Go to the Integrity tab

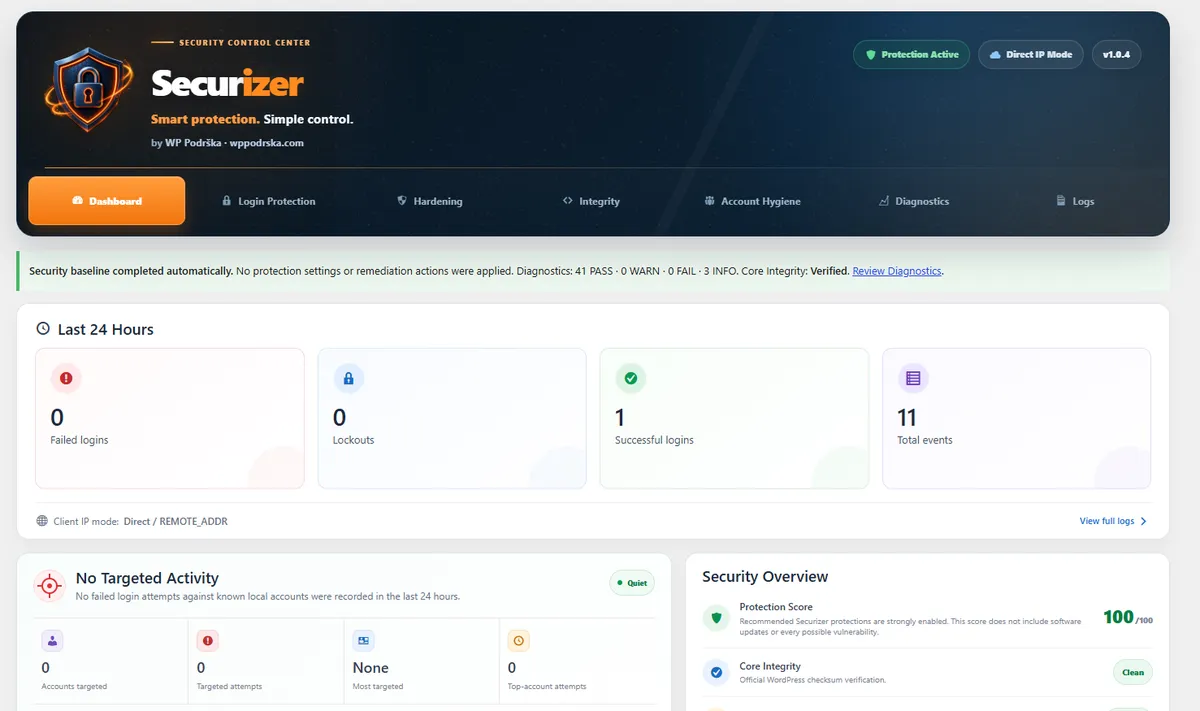point(591,201)
